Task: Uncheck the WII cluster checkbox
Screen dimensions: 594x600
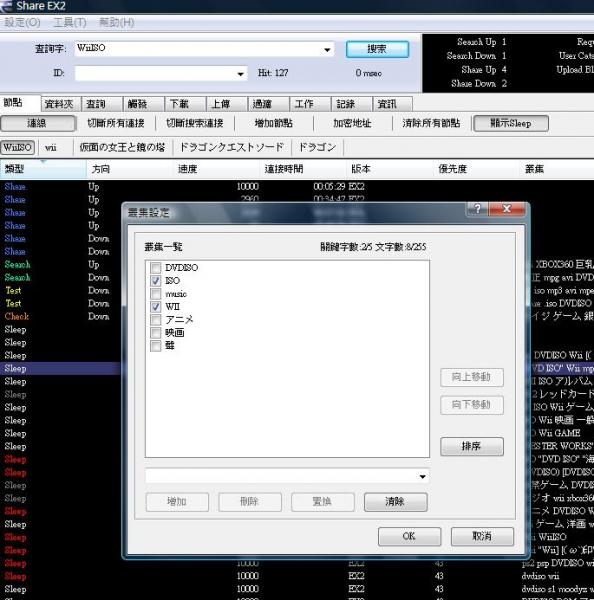Action: point(155,307)
